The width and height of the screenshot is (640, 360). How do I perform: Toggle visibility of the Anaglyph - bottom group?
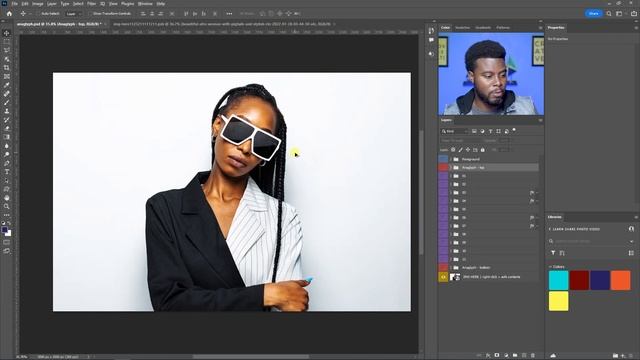click(443, 268)
